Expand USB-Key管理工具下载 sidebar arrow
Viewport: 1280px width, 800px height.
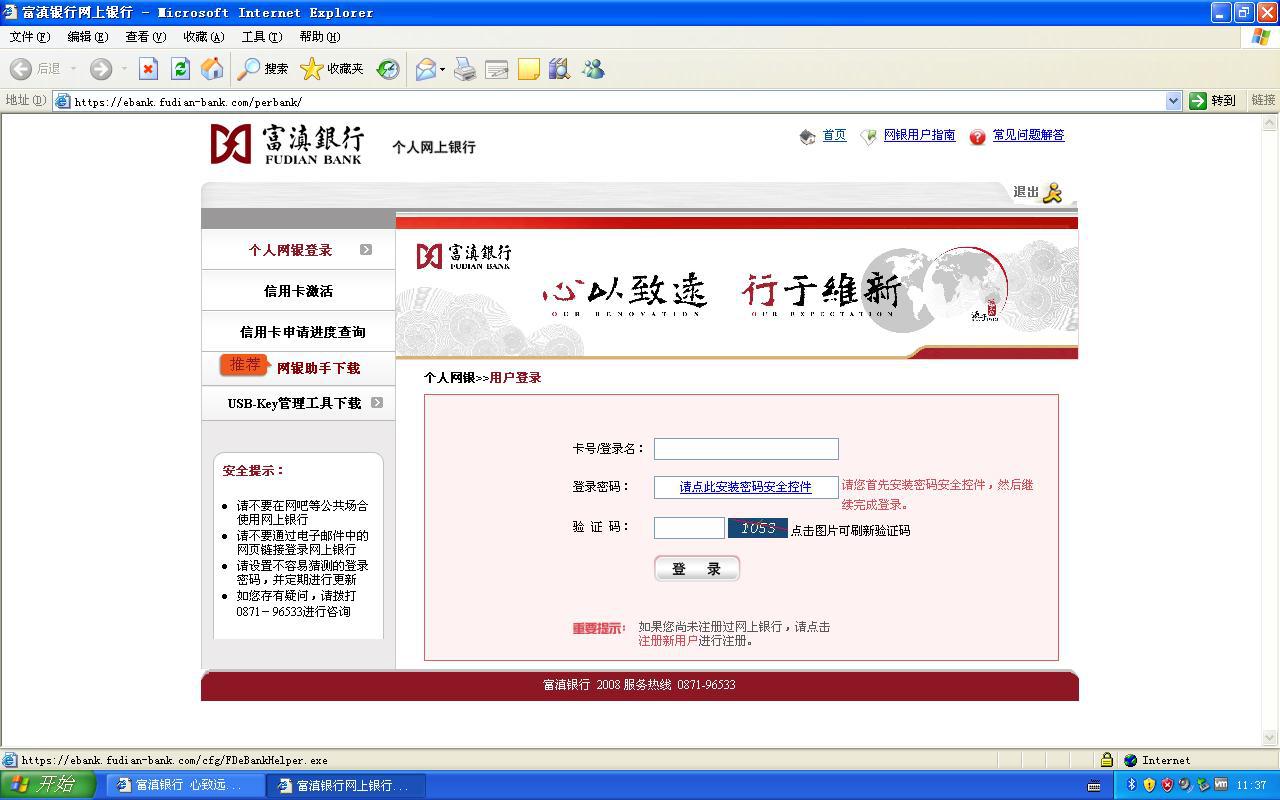[377, 403]
